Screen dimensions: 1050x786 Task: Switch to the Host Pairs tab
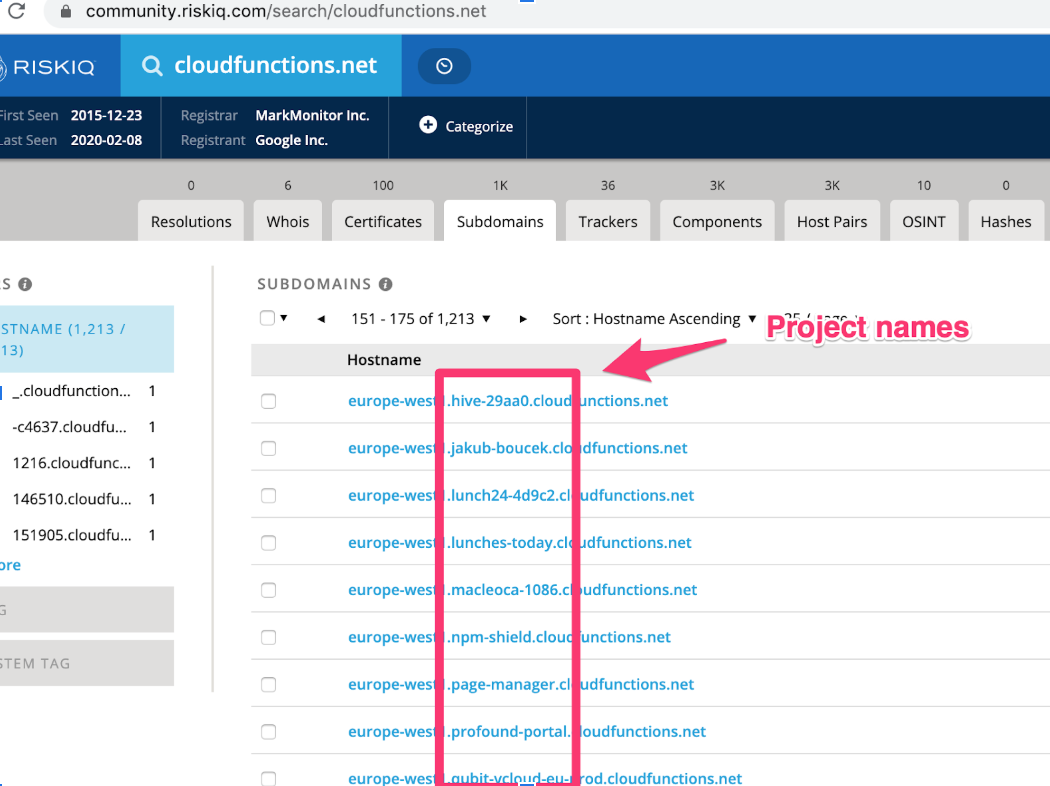tap(832, 221)
